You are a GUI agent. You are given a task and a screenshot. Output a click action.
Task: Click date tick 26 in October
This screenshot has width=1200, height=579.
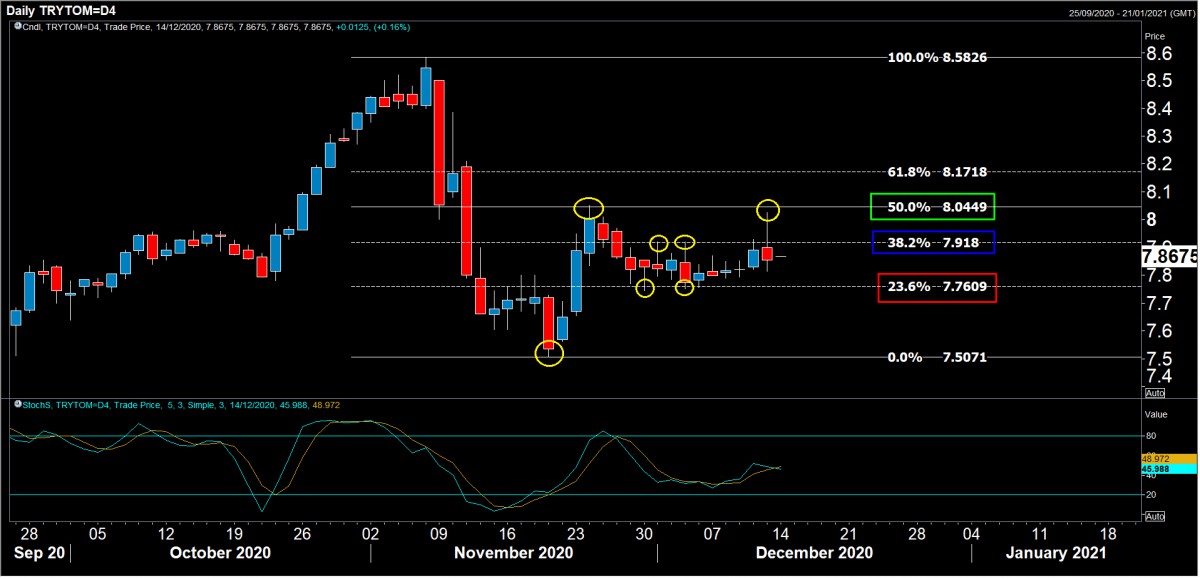pos(302,534)
